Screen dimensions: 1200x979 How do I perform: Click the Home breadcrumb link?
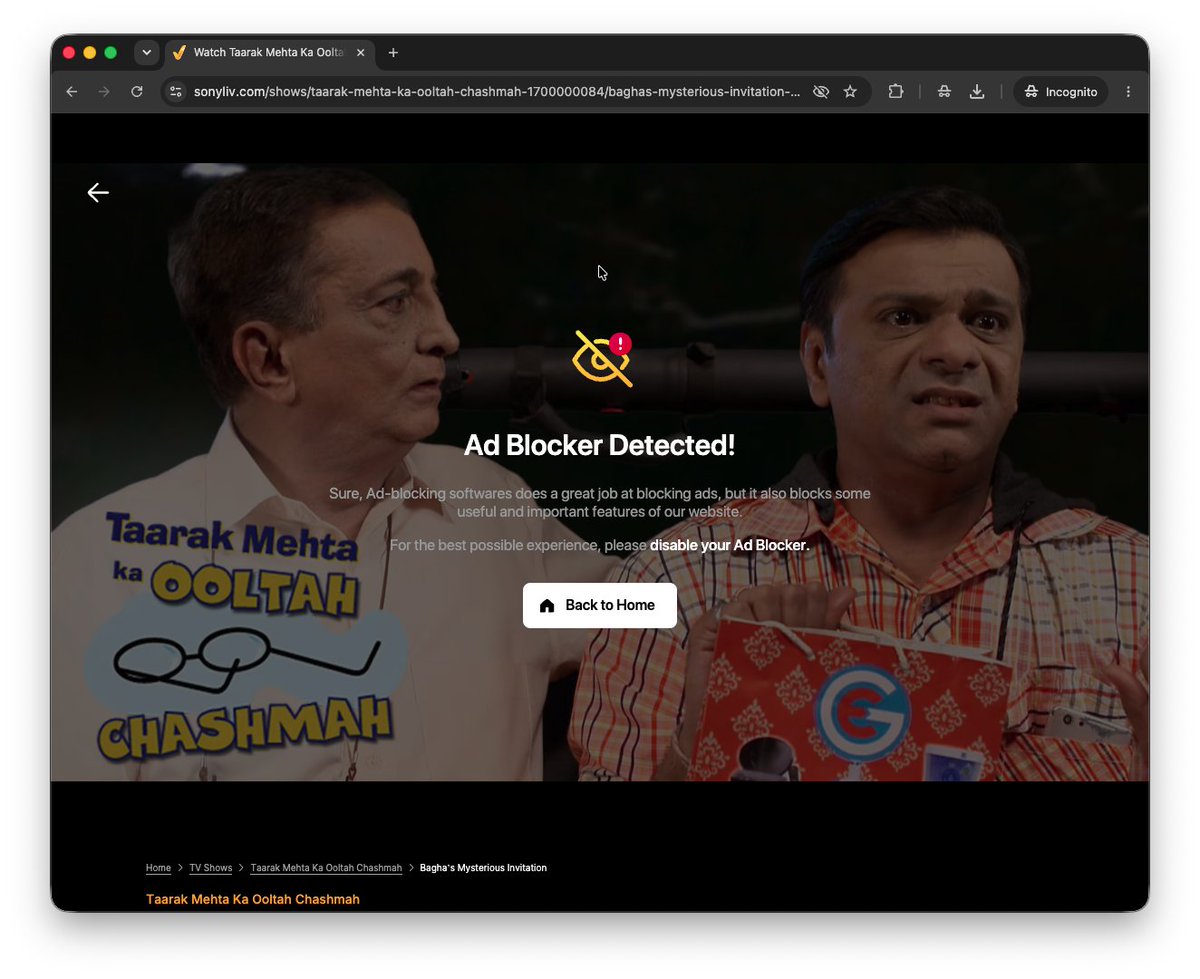pos(158,868)
